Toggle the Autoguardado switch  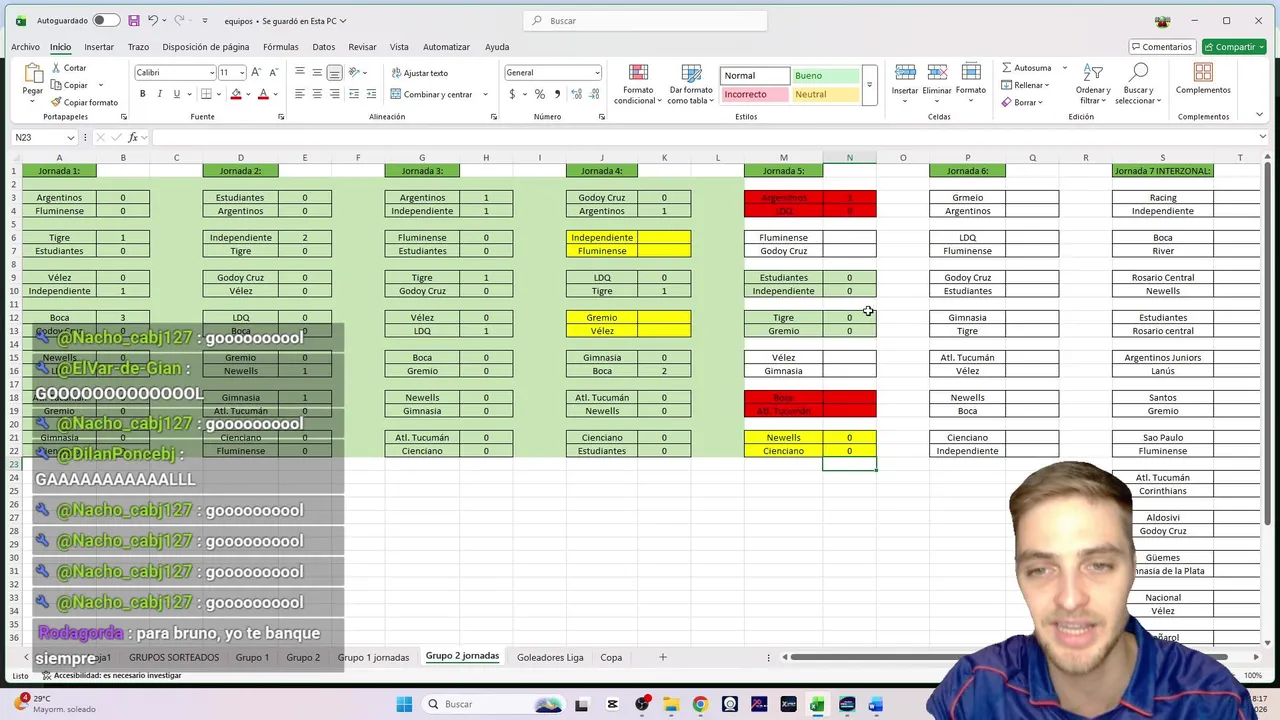105,20
